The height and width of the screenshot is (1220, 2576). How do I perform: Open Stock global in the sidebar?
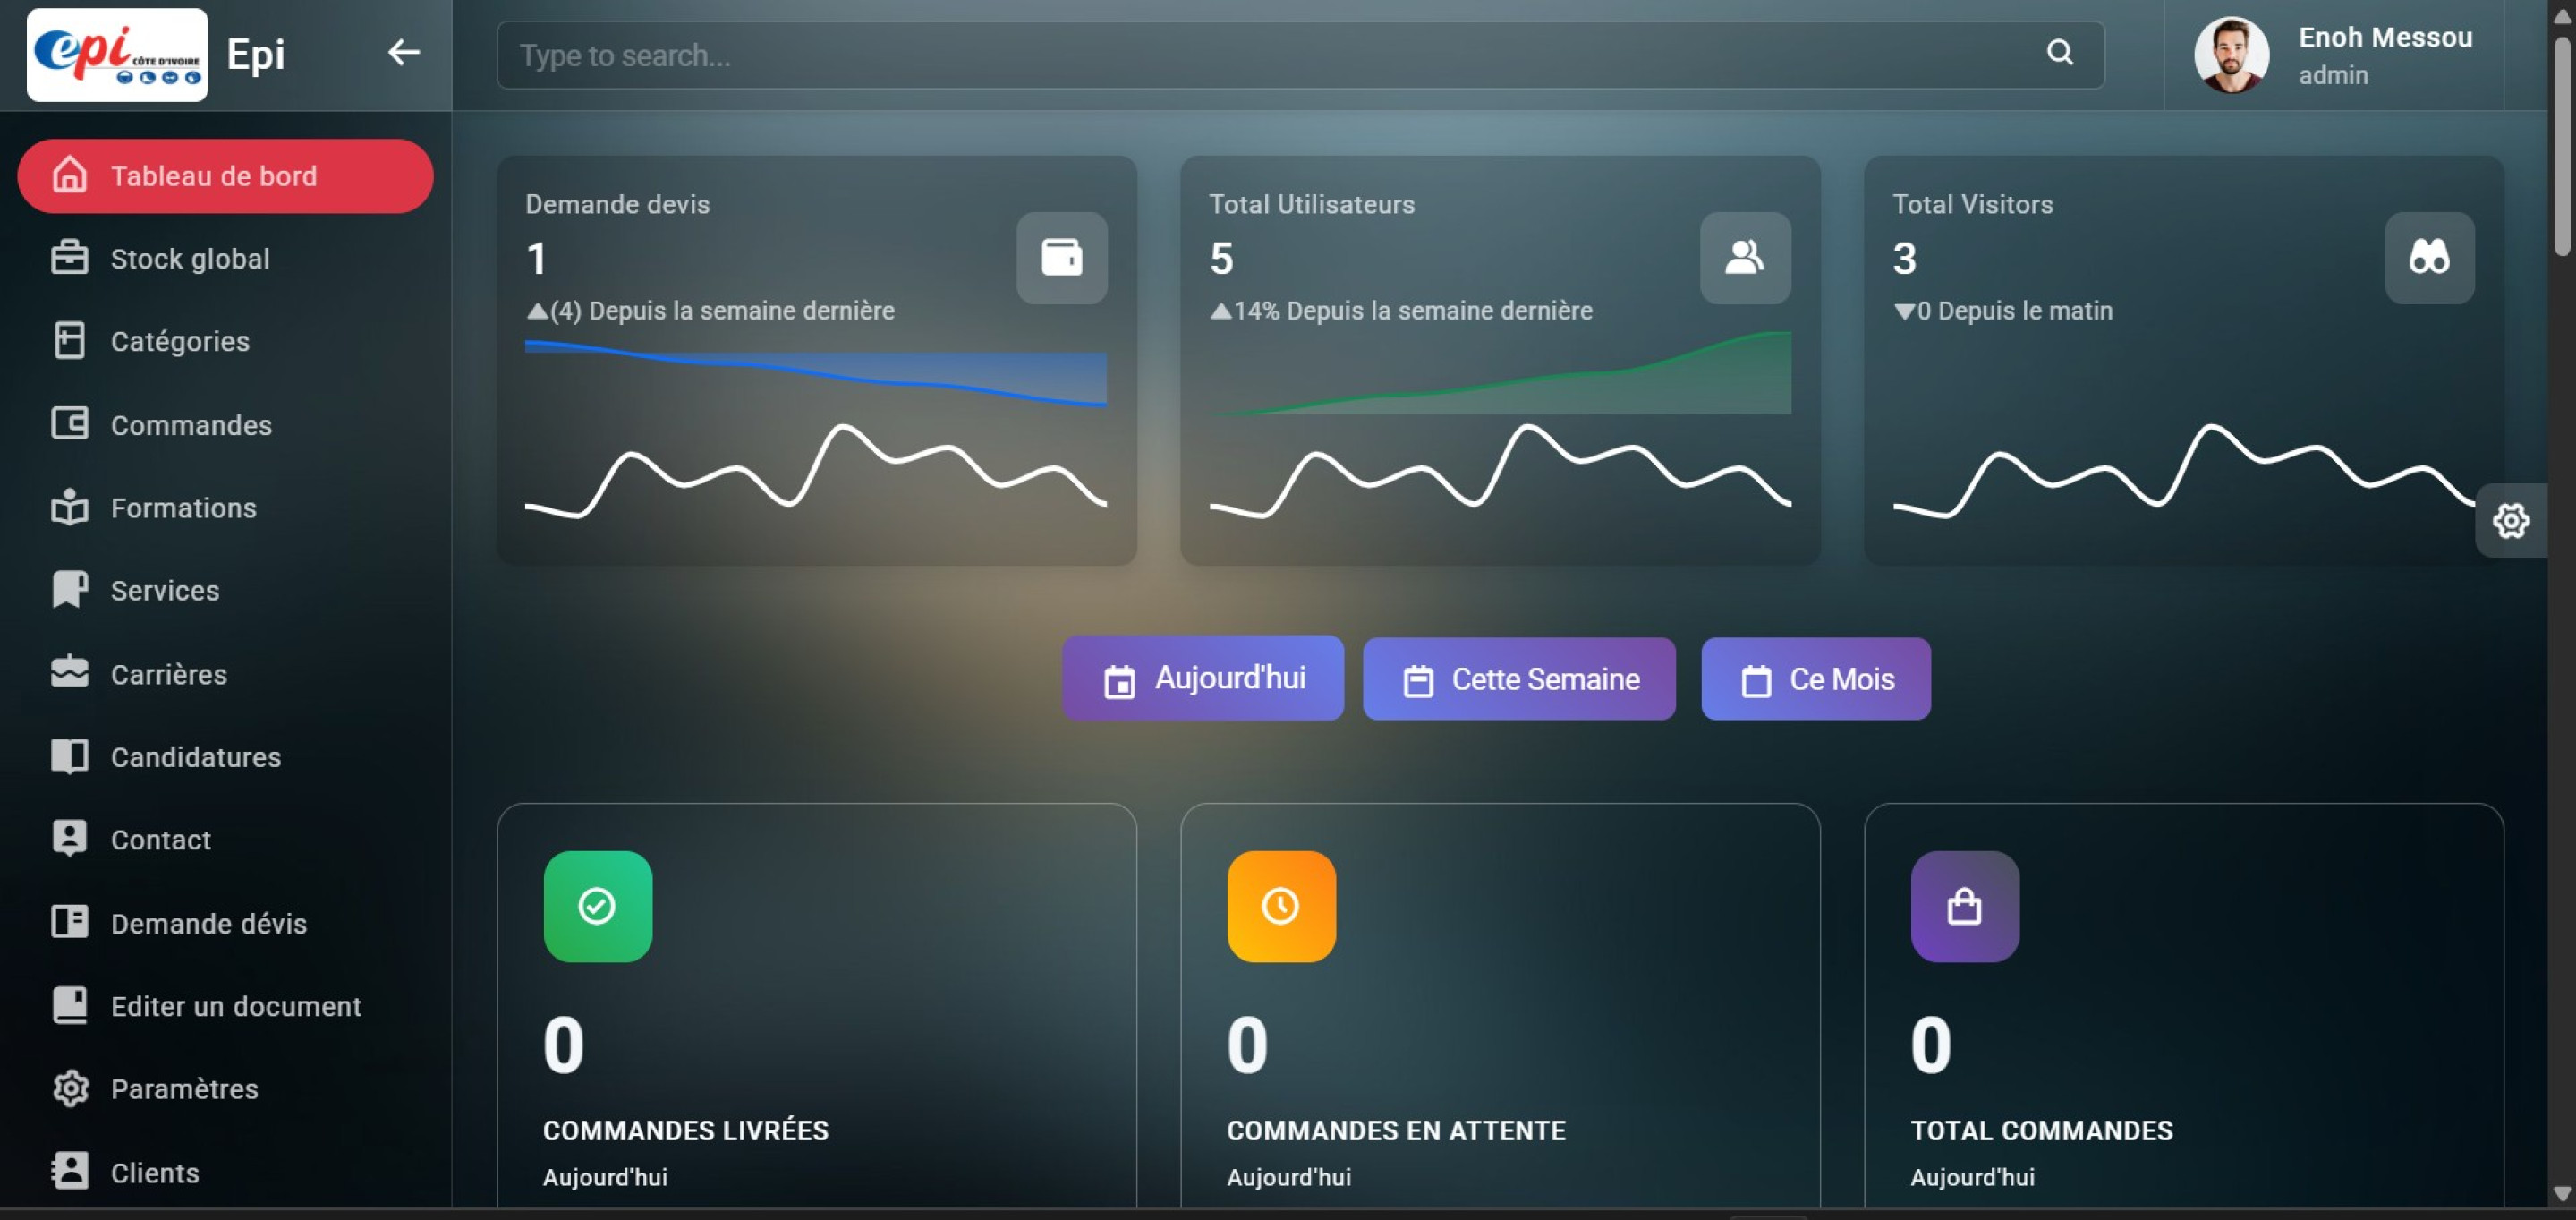190,258
